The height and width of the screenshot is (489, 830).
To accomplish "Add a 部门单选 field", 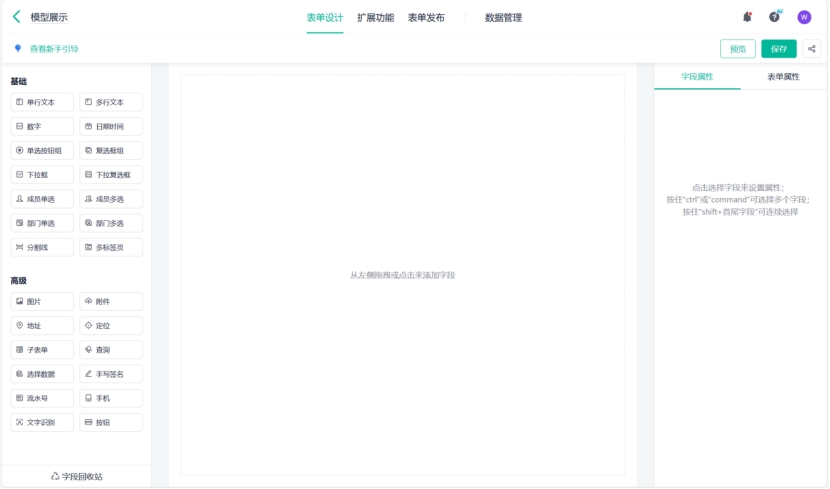I will point(42,223).
